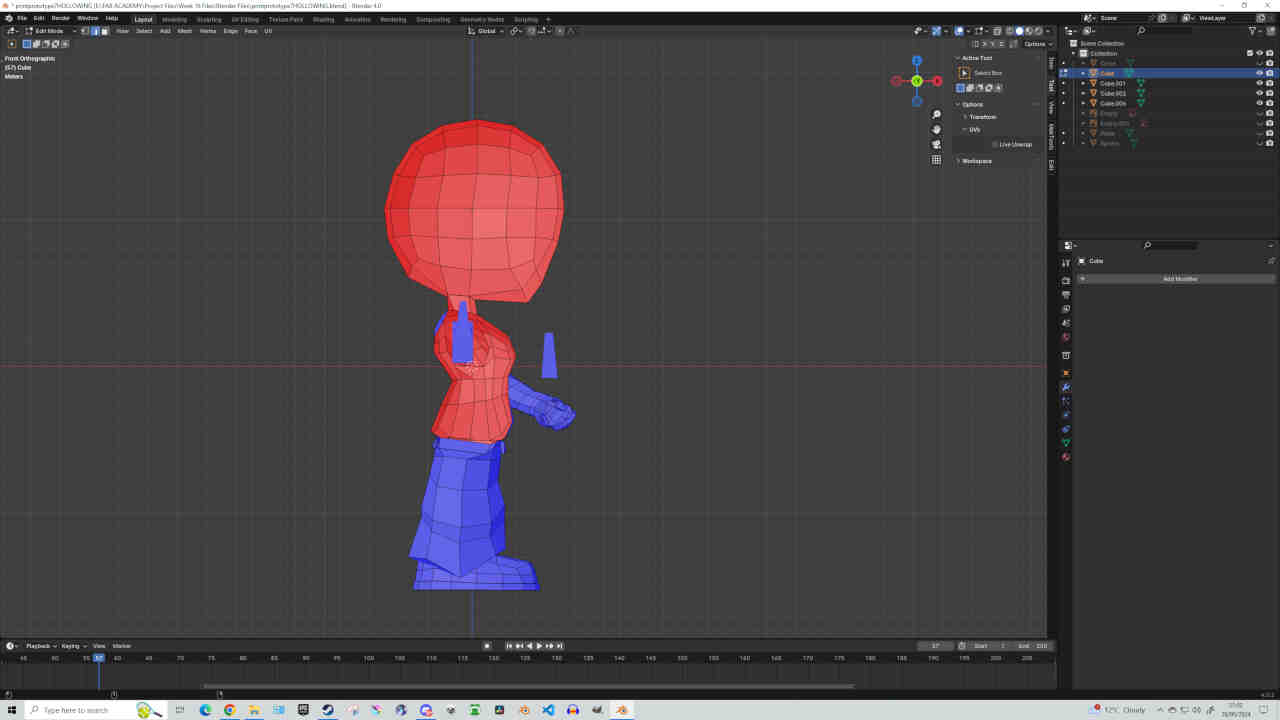Disable render camera for Cube.001
The image size is (1280, 720).
[x=1269, y=83]
